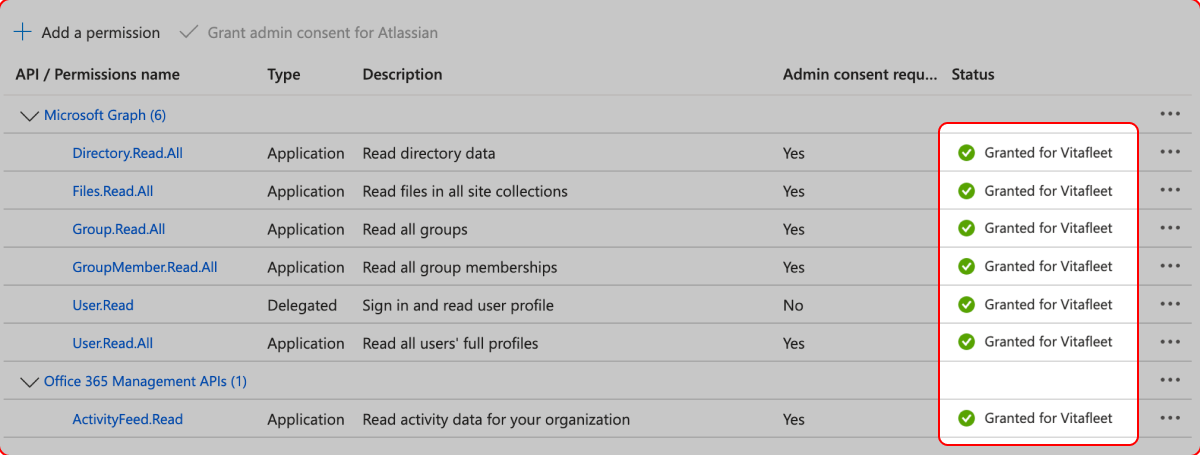Collapse the Microsoft Graph (6) group chevron
The height and width of the screenshot is (455, 1200).
coord(29,116)
